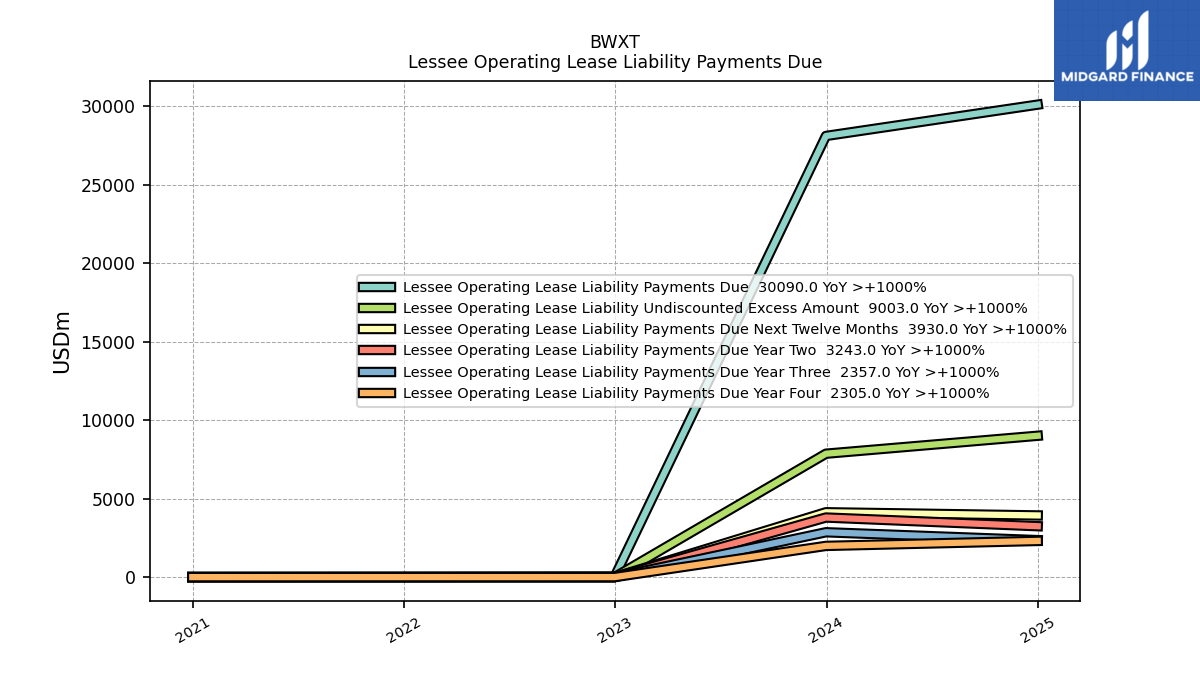Image resolution: width=1200 pixels, height=675 pixels.
Task: Select the yellow Next Twelve Months legend swatch
Action: click(x=377, y=329)
